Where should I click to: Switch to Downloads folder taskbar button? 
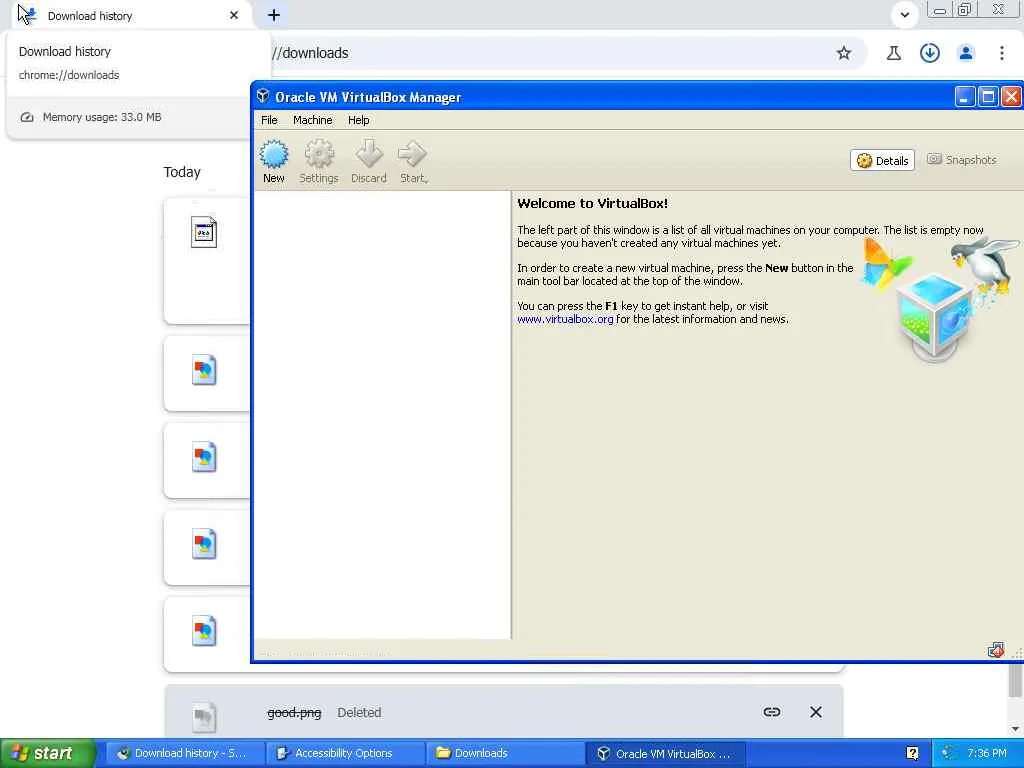[505, 753]
